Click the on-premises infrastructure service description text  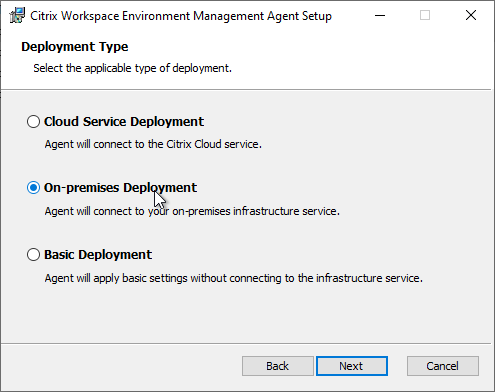tap(192, 211)
